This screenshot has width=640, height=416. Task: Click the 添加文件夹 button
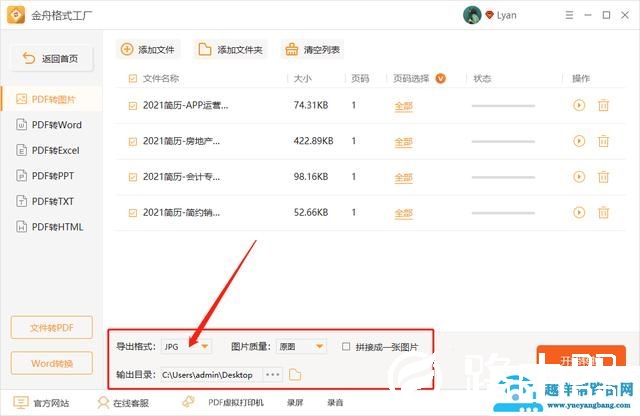point(231,50)
